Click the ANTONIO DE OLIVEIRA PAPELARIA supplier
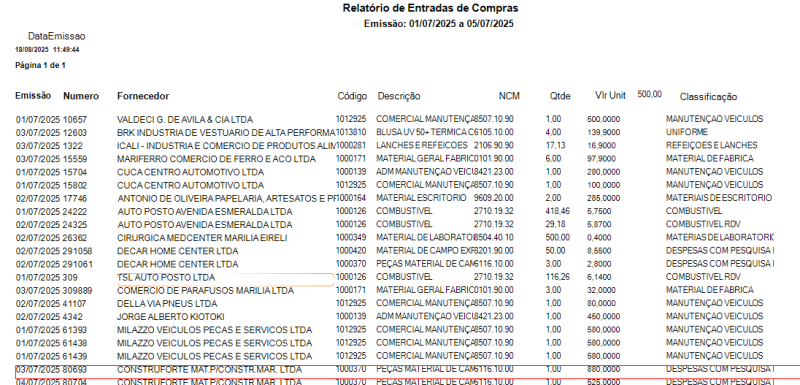Image resolution: width=800 pixels, height=385 pixels. (x=226, y=198)
